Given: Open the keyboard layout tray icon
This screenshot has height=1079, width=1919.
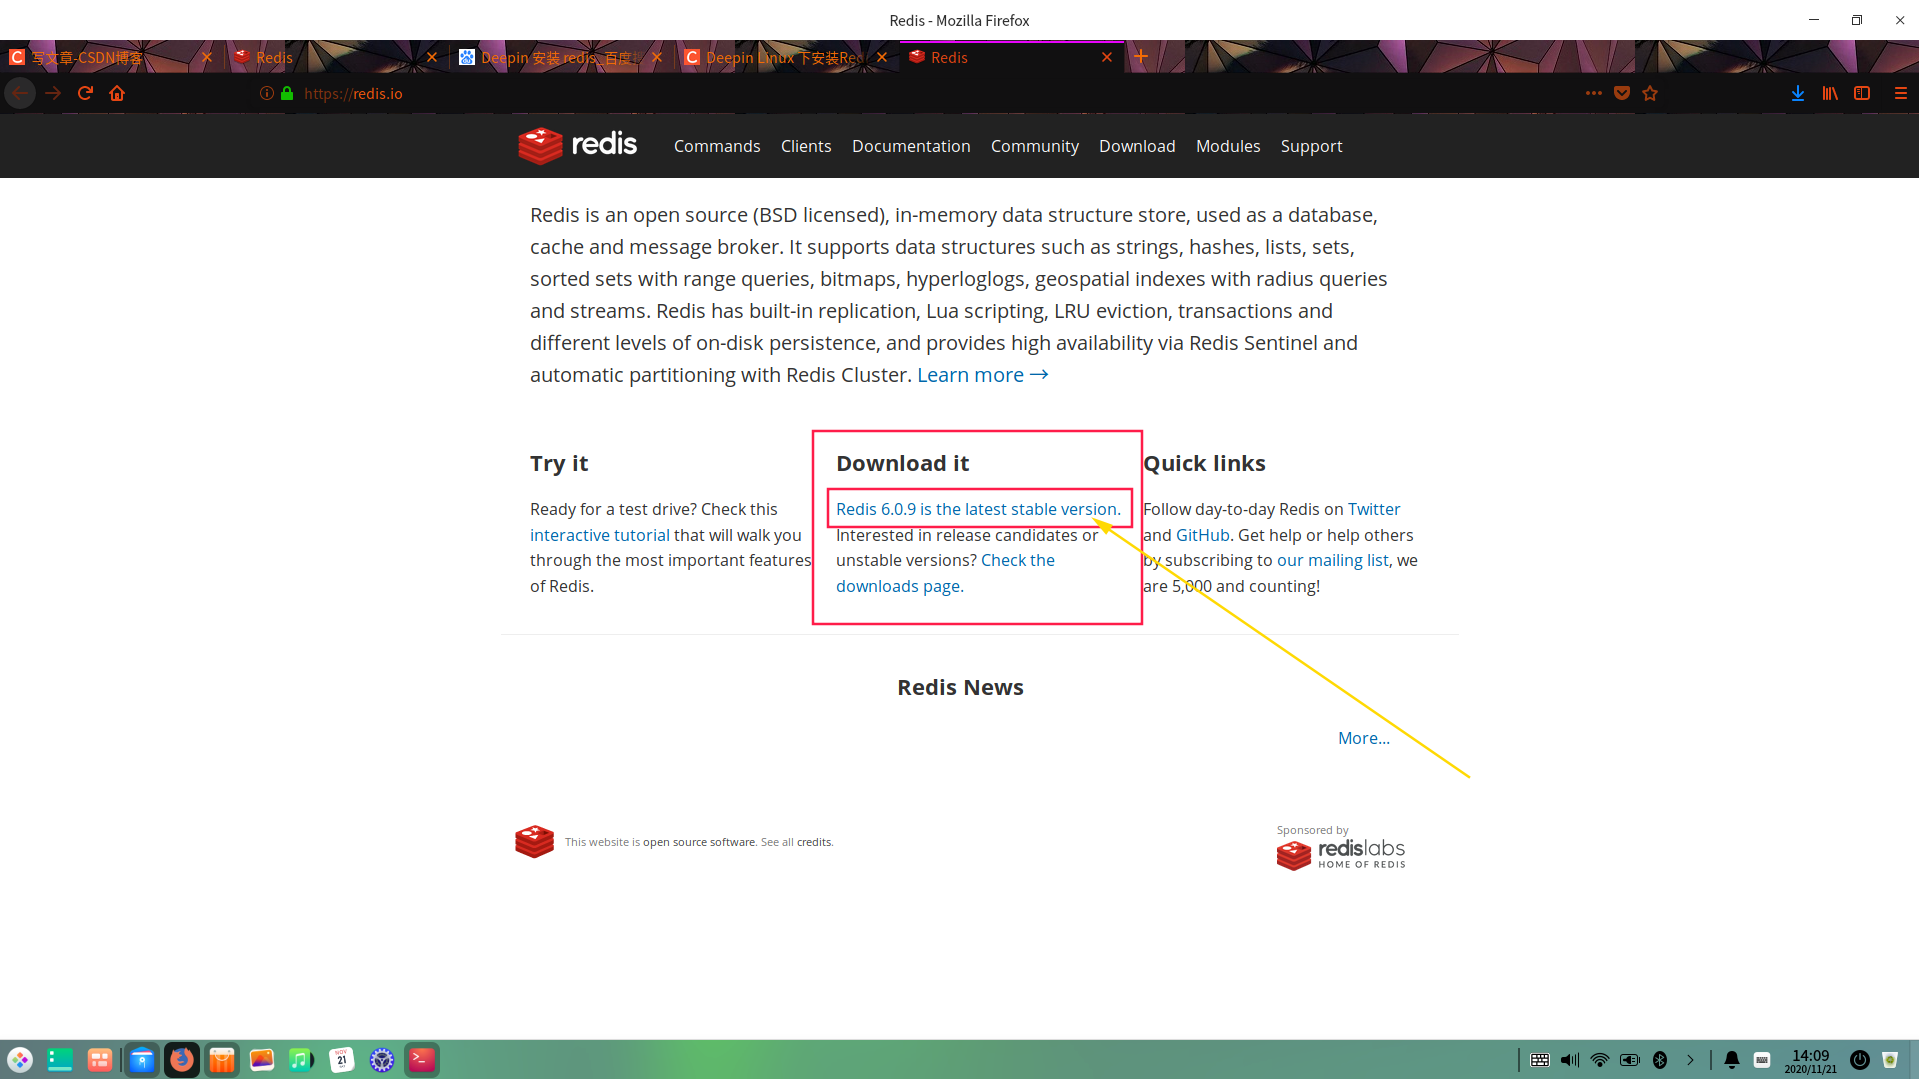Looking at the screenshot, I should coord(1540,1060).
